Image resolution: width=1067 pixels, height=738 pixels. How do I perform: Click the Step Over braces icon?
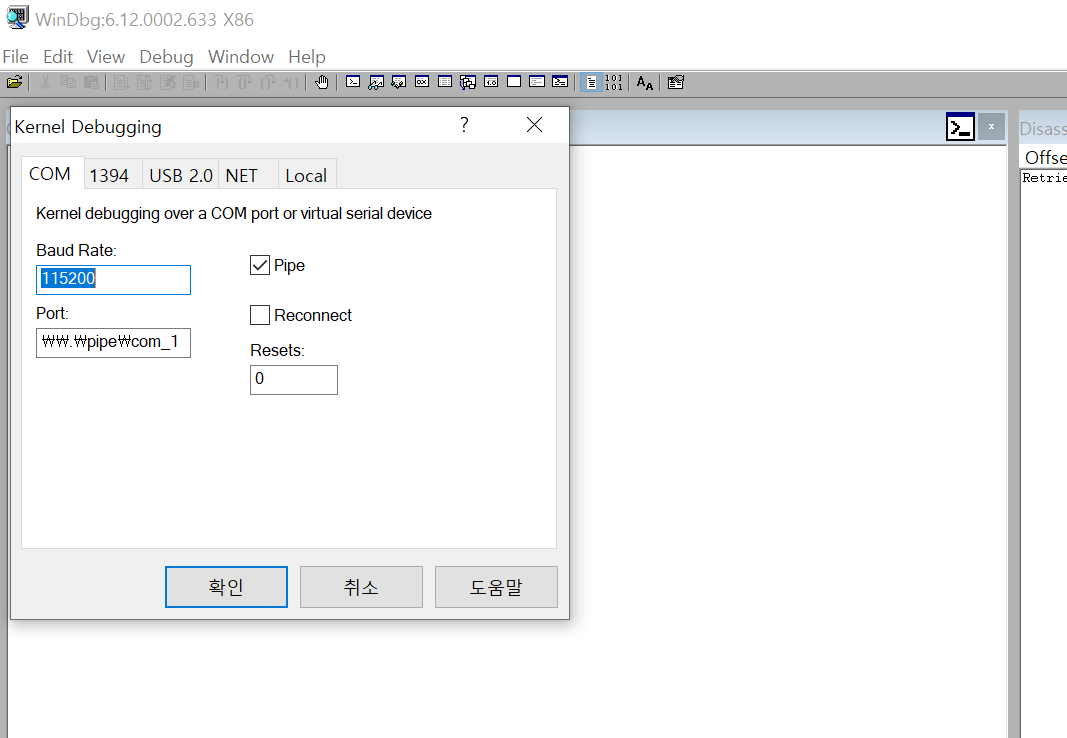(x=245, y=82)
